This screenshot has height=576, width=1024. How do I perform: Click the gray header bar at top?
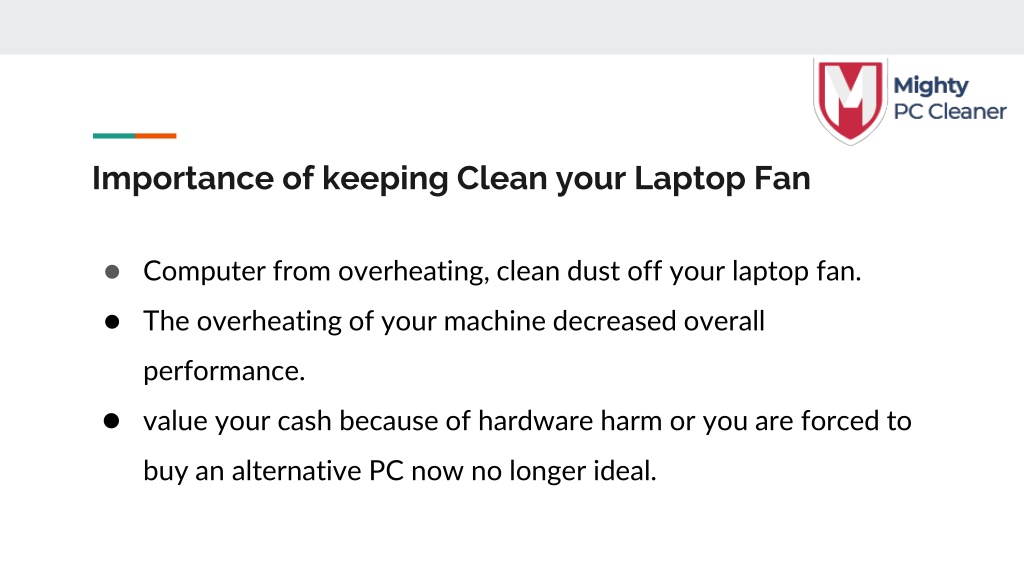[512, 27]
